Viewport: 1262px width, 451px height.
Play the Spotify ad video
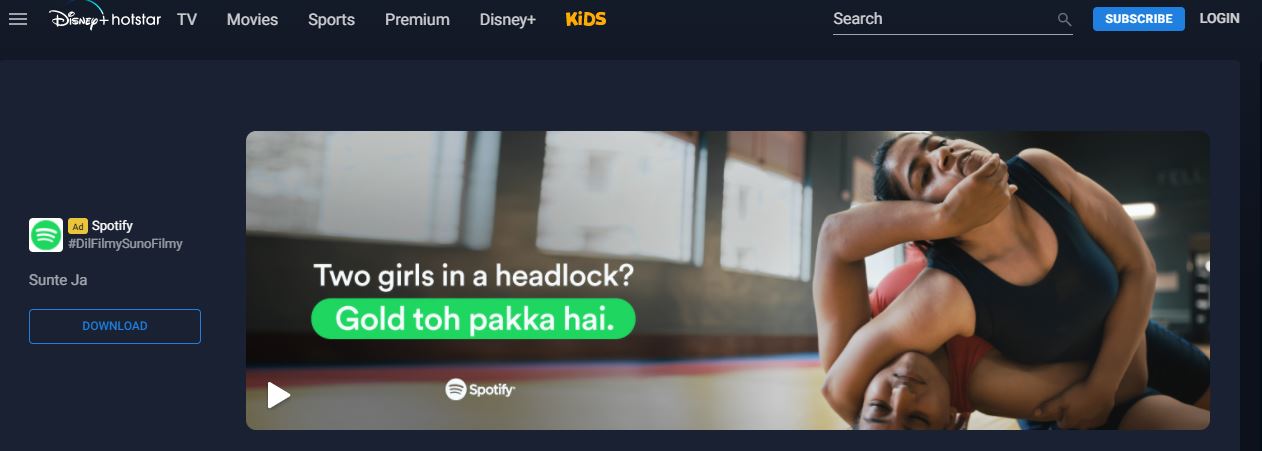click(279, 395)
